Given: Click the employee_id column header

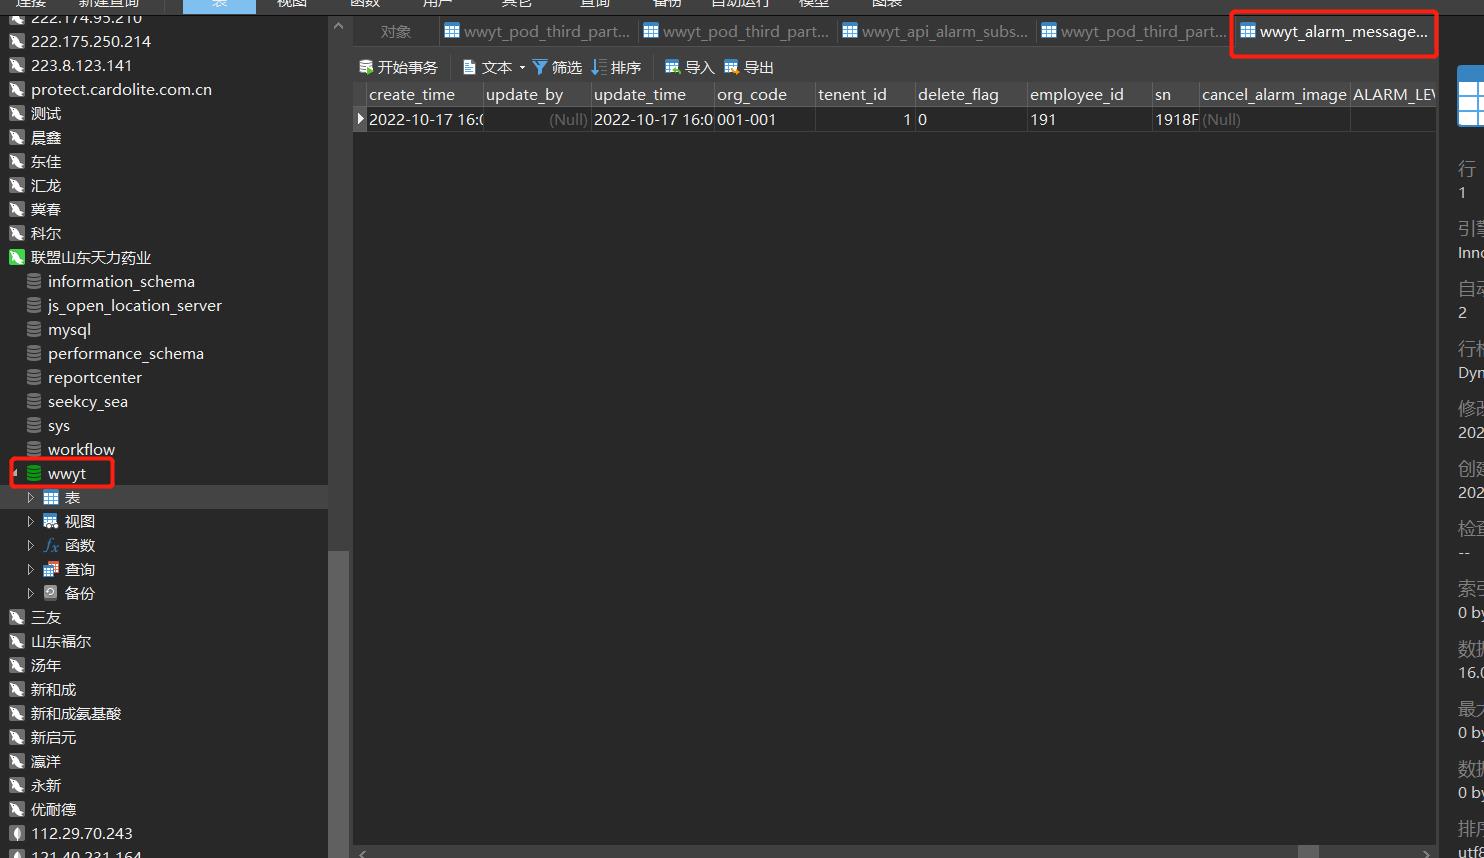Looking at the screenshot, I should click(1089, 94).
